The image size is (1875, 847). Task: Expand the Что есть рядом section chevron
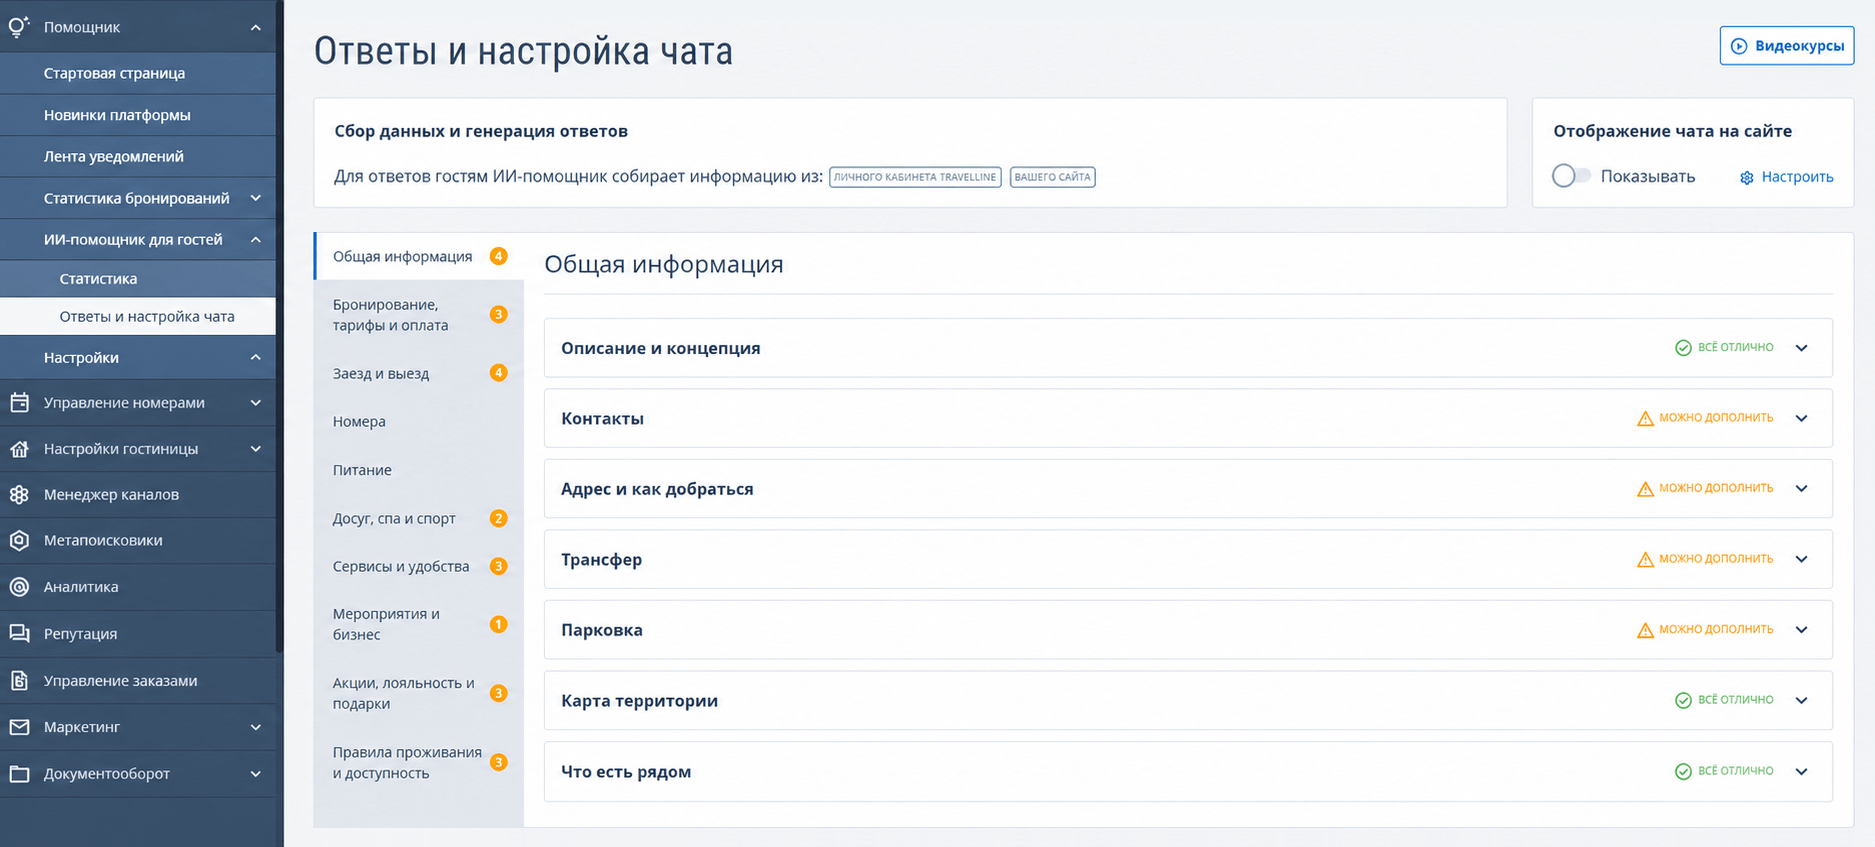pyautogui.click(x=1801, y=771)
